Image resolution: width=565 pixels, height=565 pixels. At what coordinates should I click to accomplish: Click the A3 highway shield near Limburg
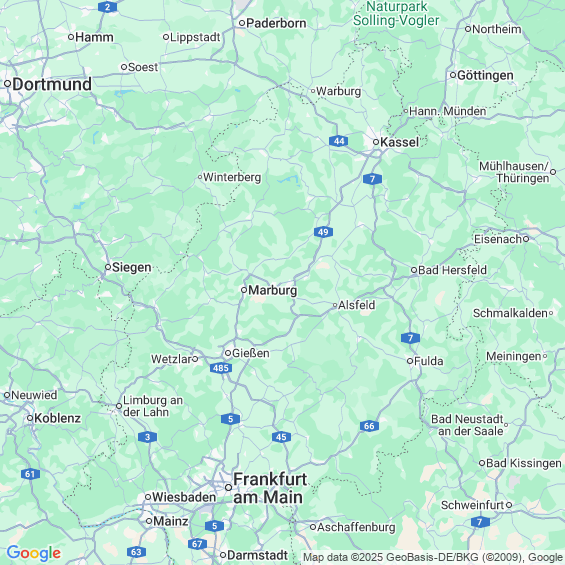click(x=147, y=437)
